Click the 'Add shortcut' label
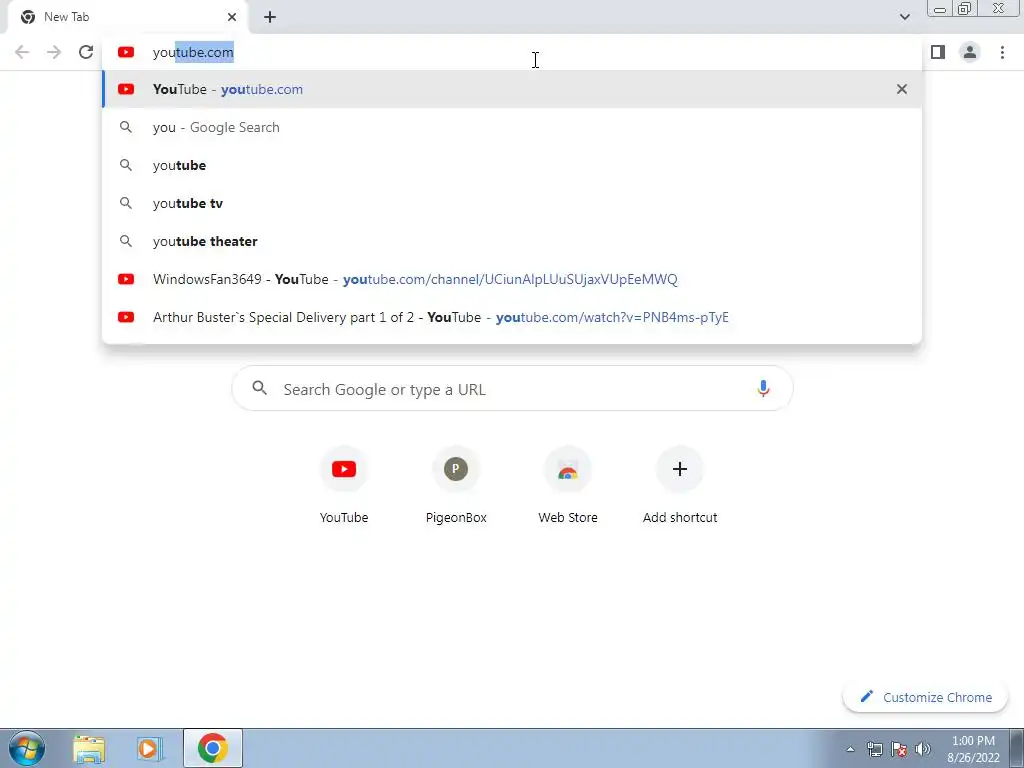Screen dimensions: 1024x768 pyautogui.click(x=680, y=517)
